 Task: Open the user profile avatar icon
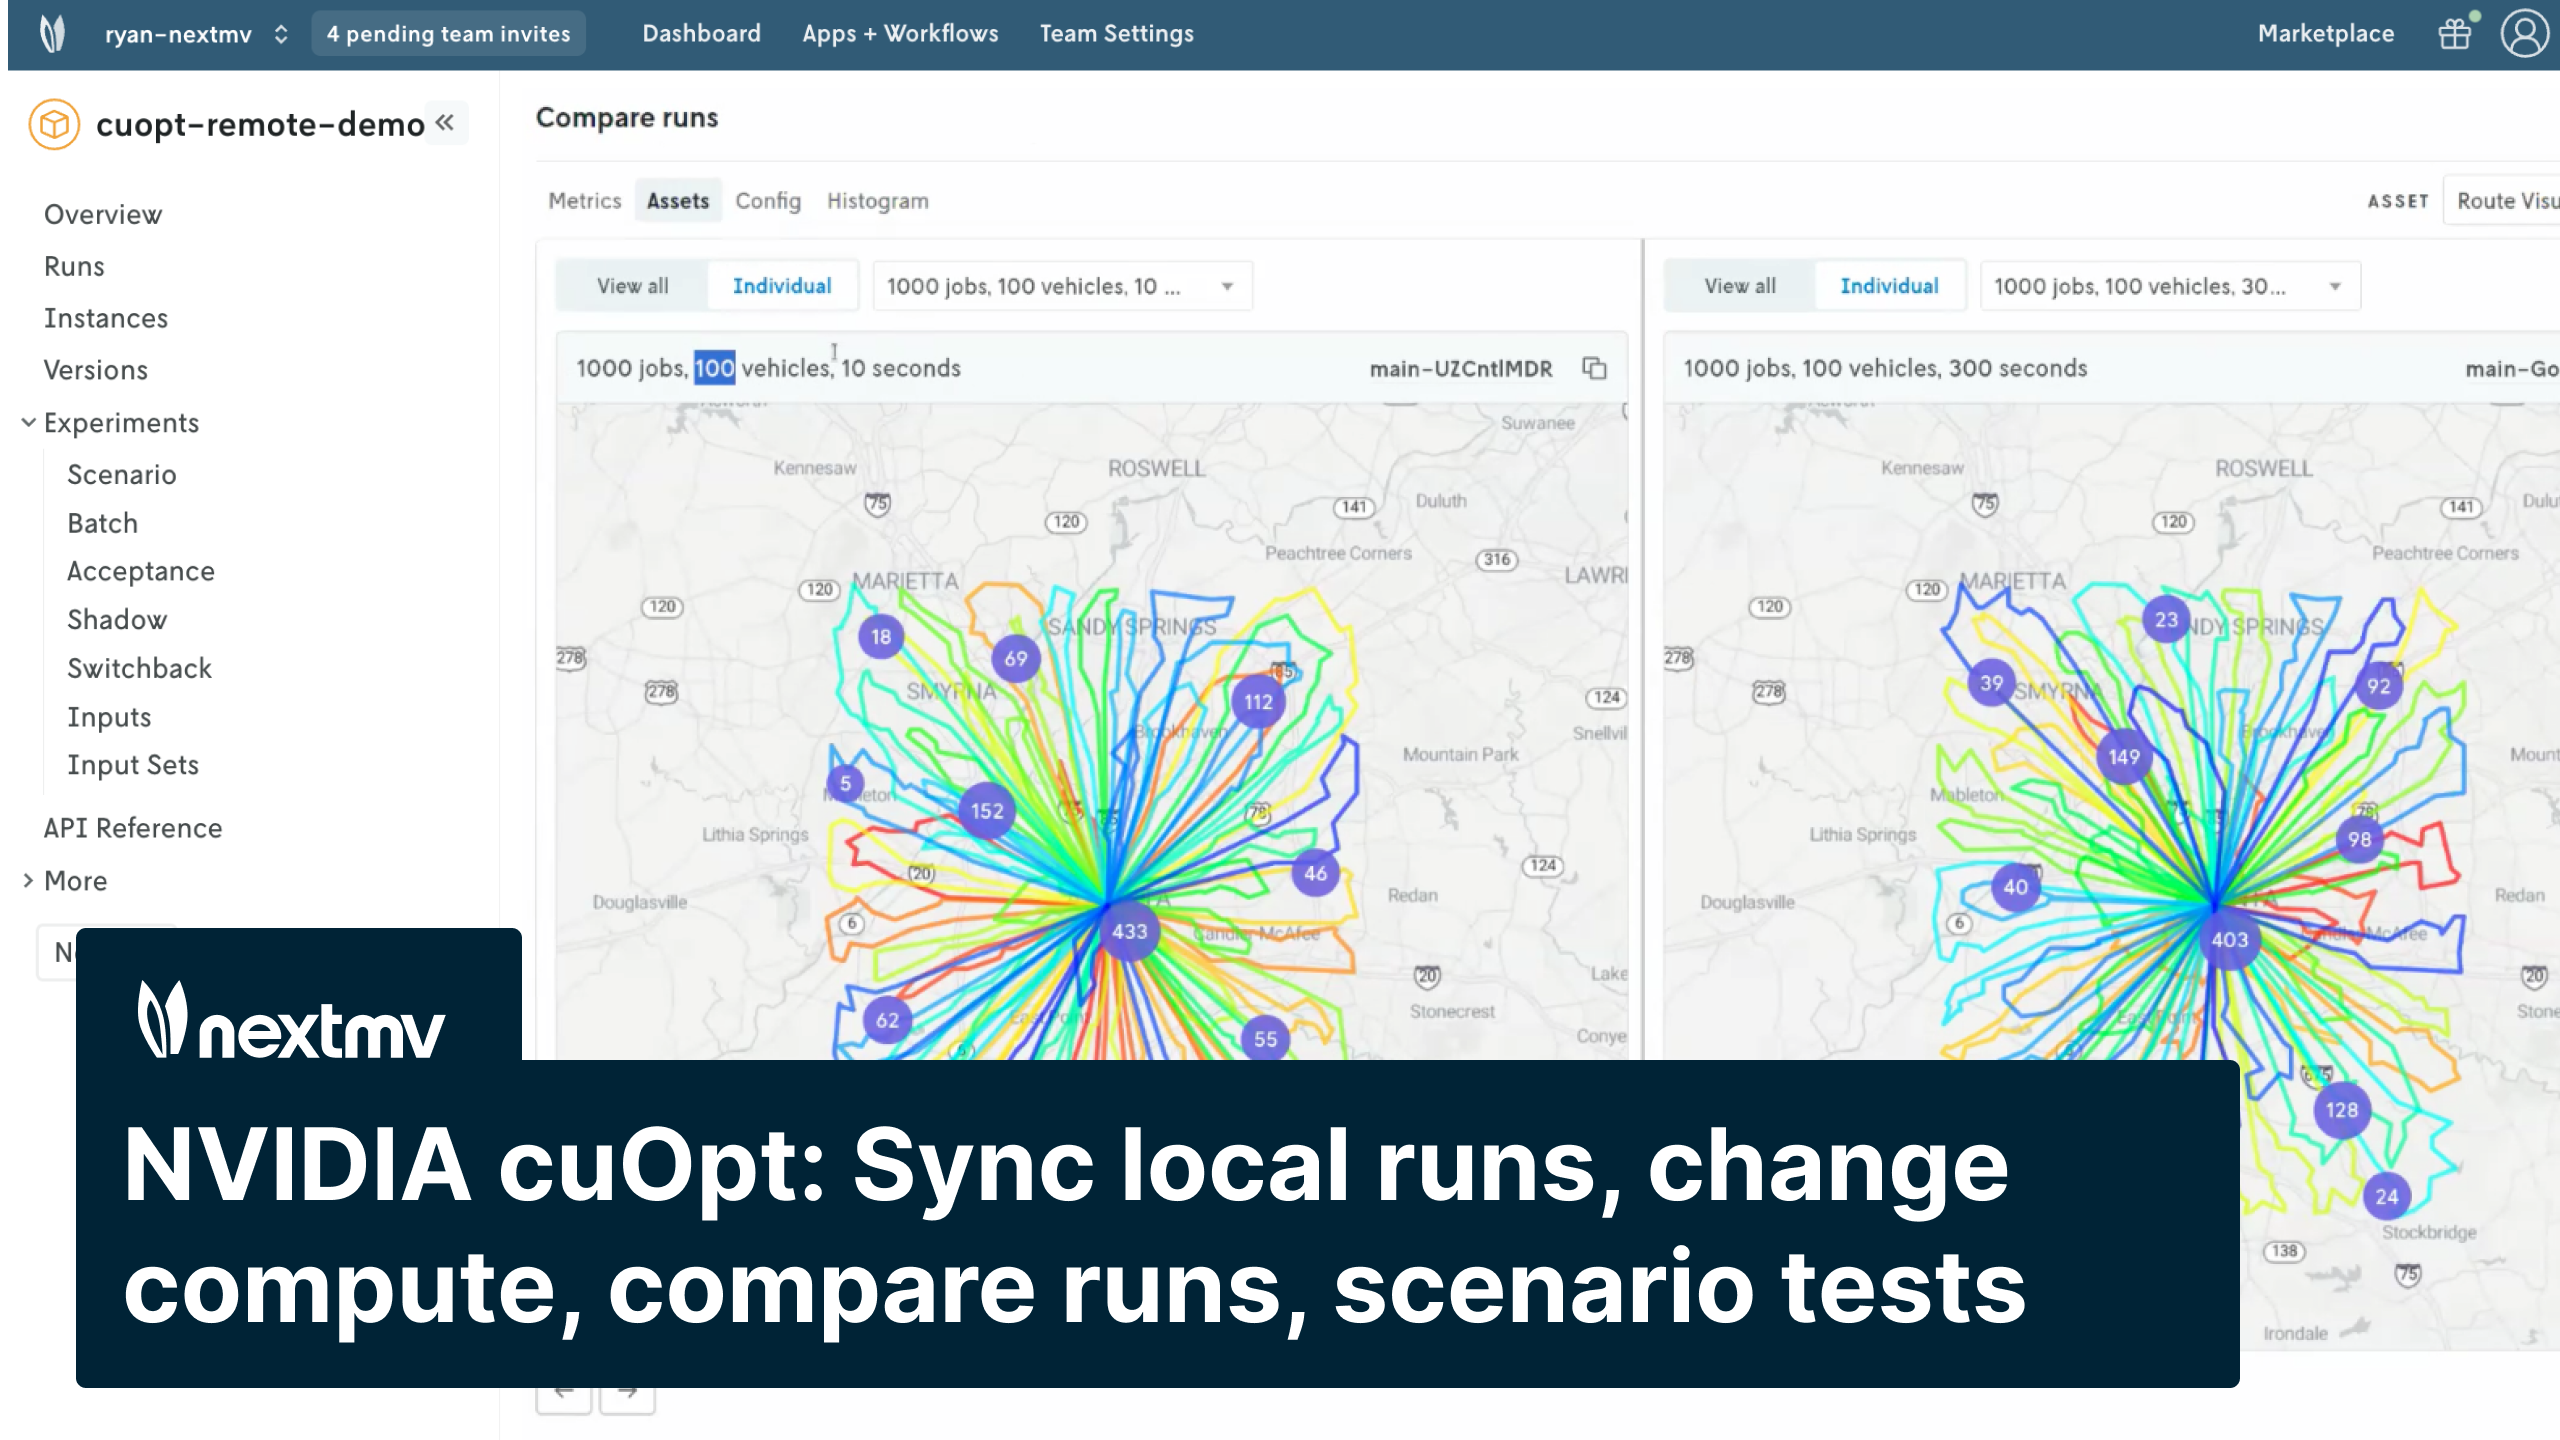[x=2524, y=34]
